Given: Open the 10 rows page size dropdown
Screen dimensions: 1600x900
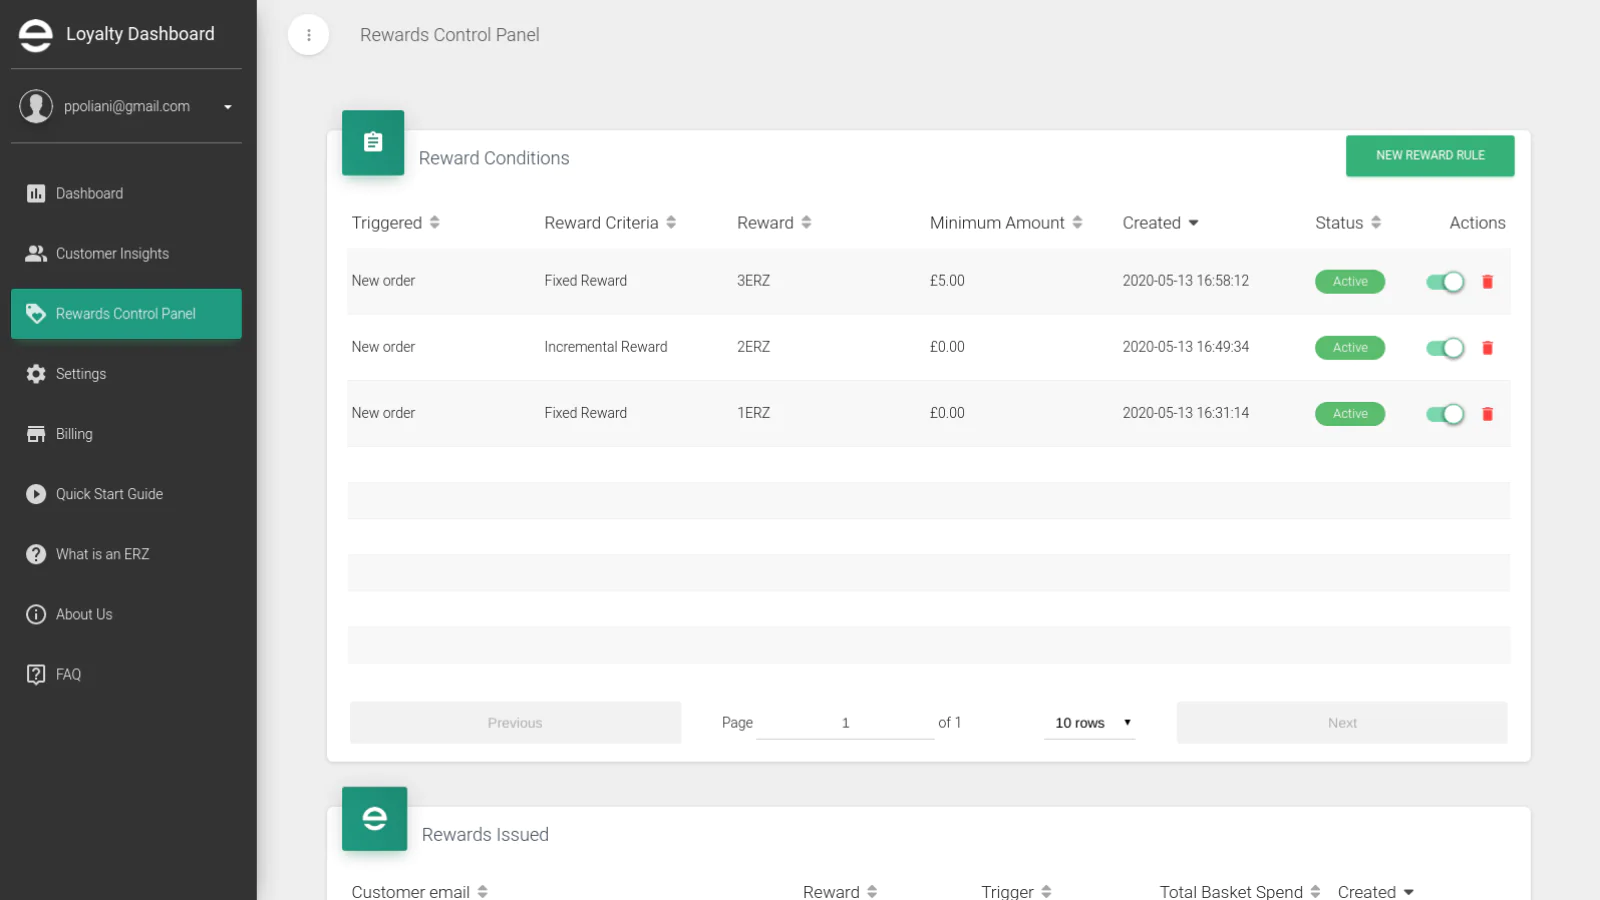Looking at the screenshot, I should 1090,723.
